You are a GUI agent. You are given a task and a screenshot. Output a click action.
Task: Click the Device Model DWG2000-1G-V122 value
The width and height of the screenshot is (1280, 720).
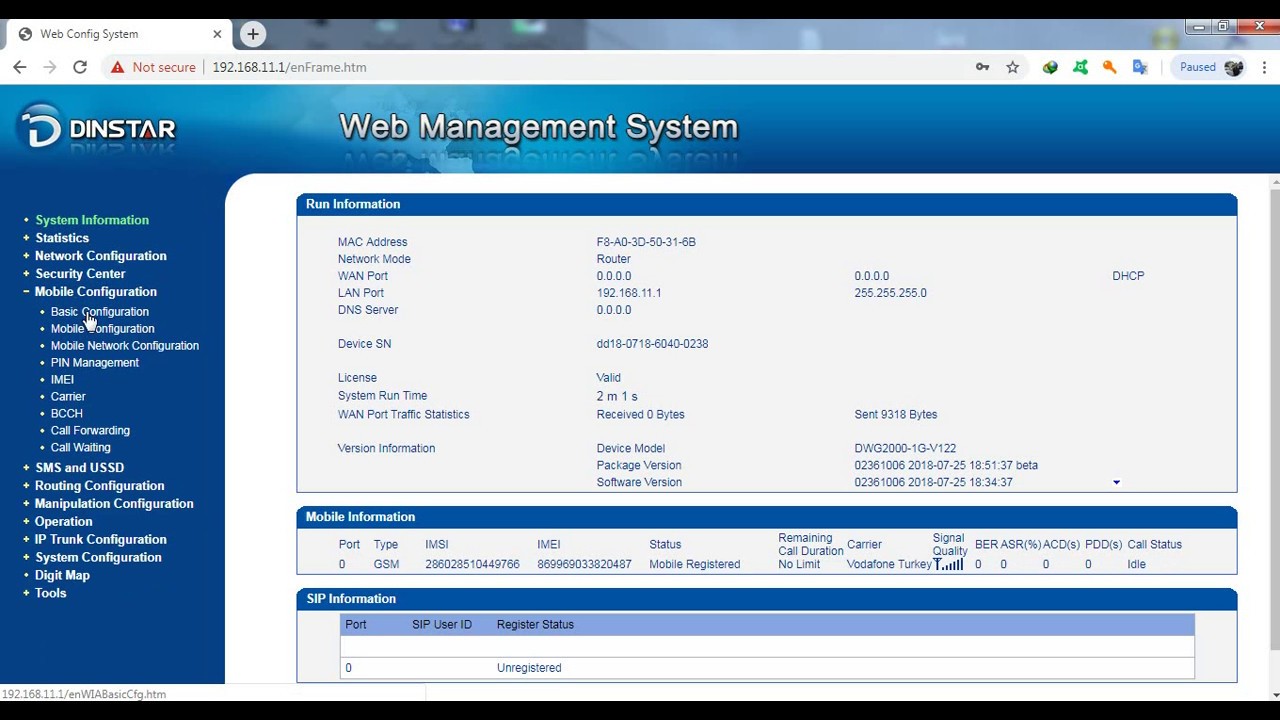[905, 449]
